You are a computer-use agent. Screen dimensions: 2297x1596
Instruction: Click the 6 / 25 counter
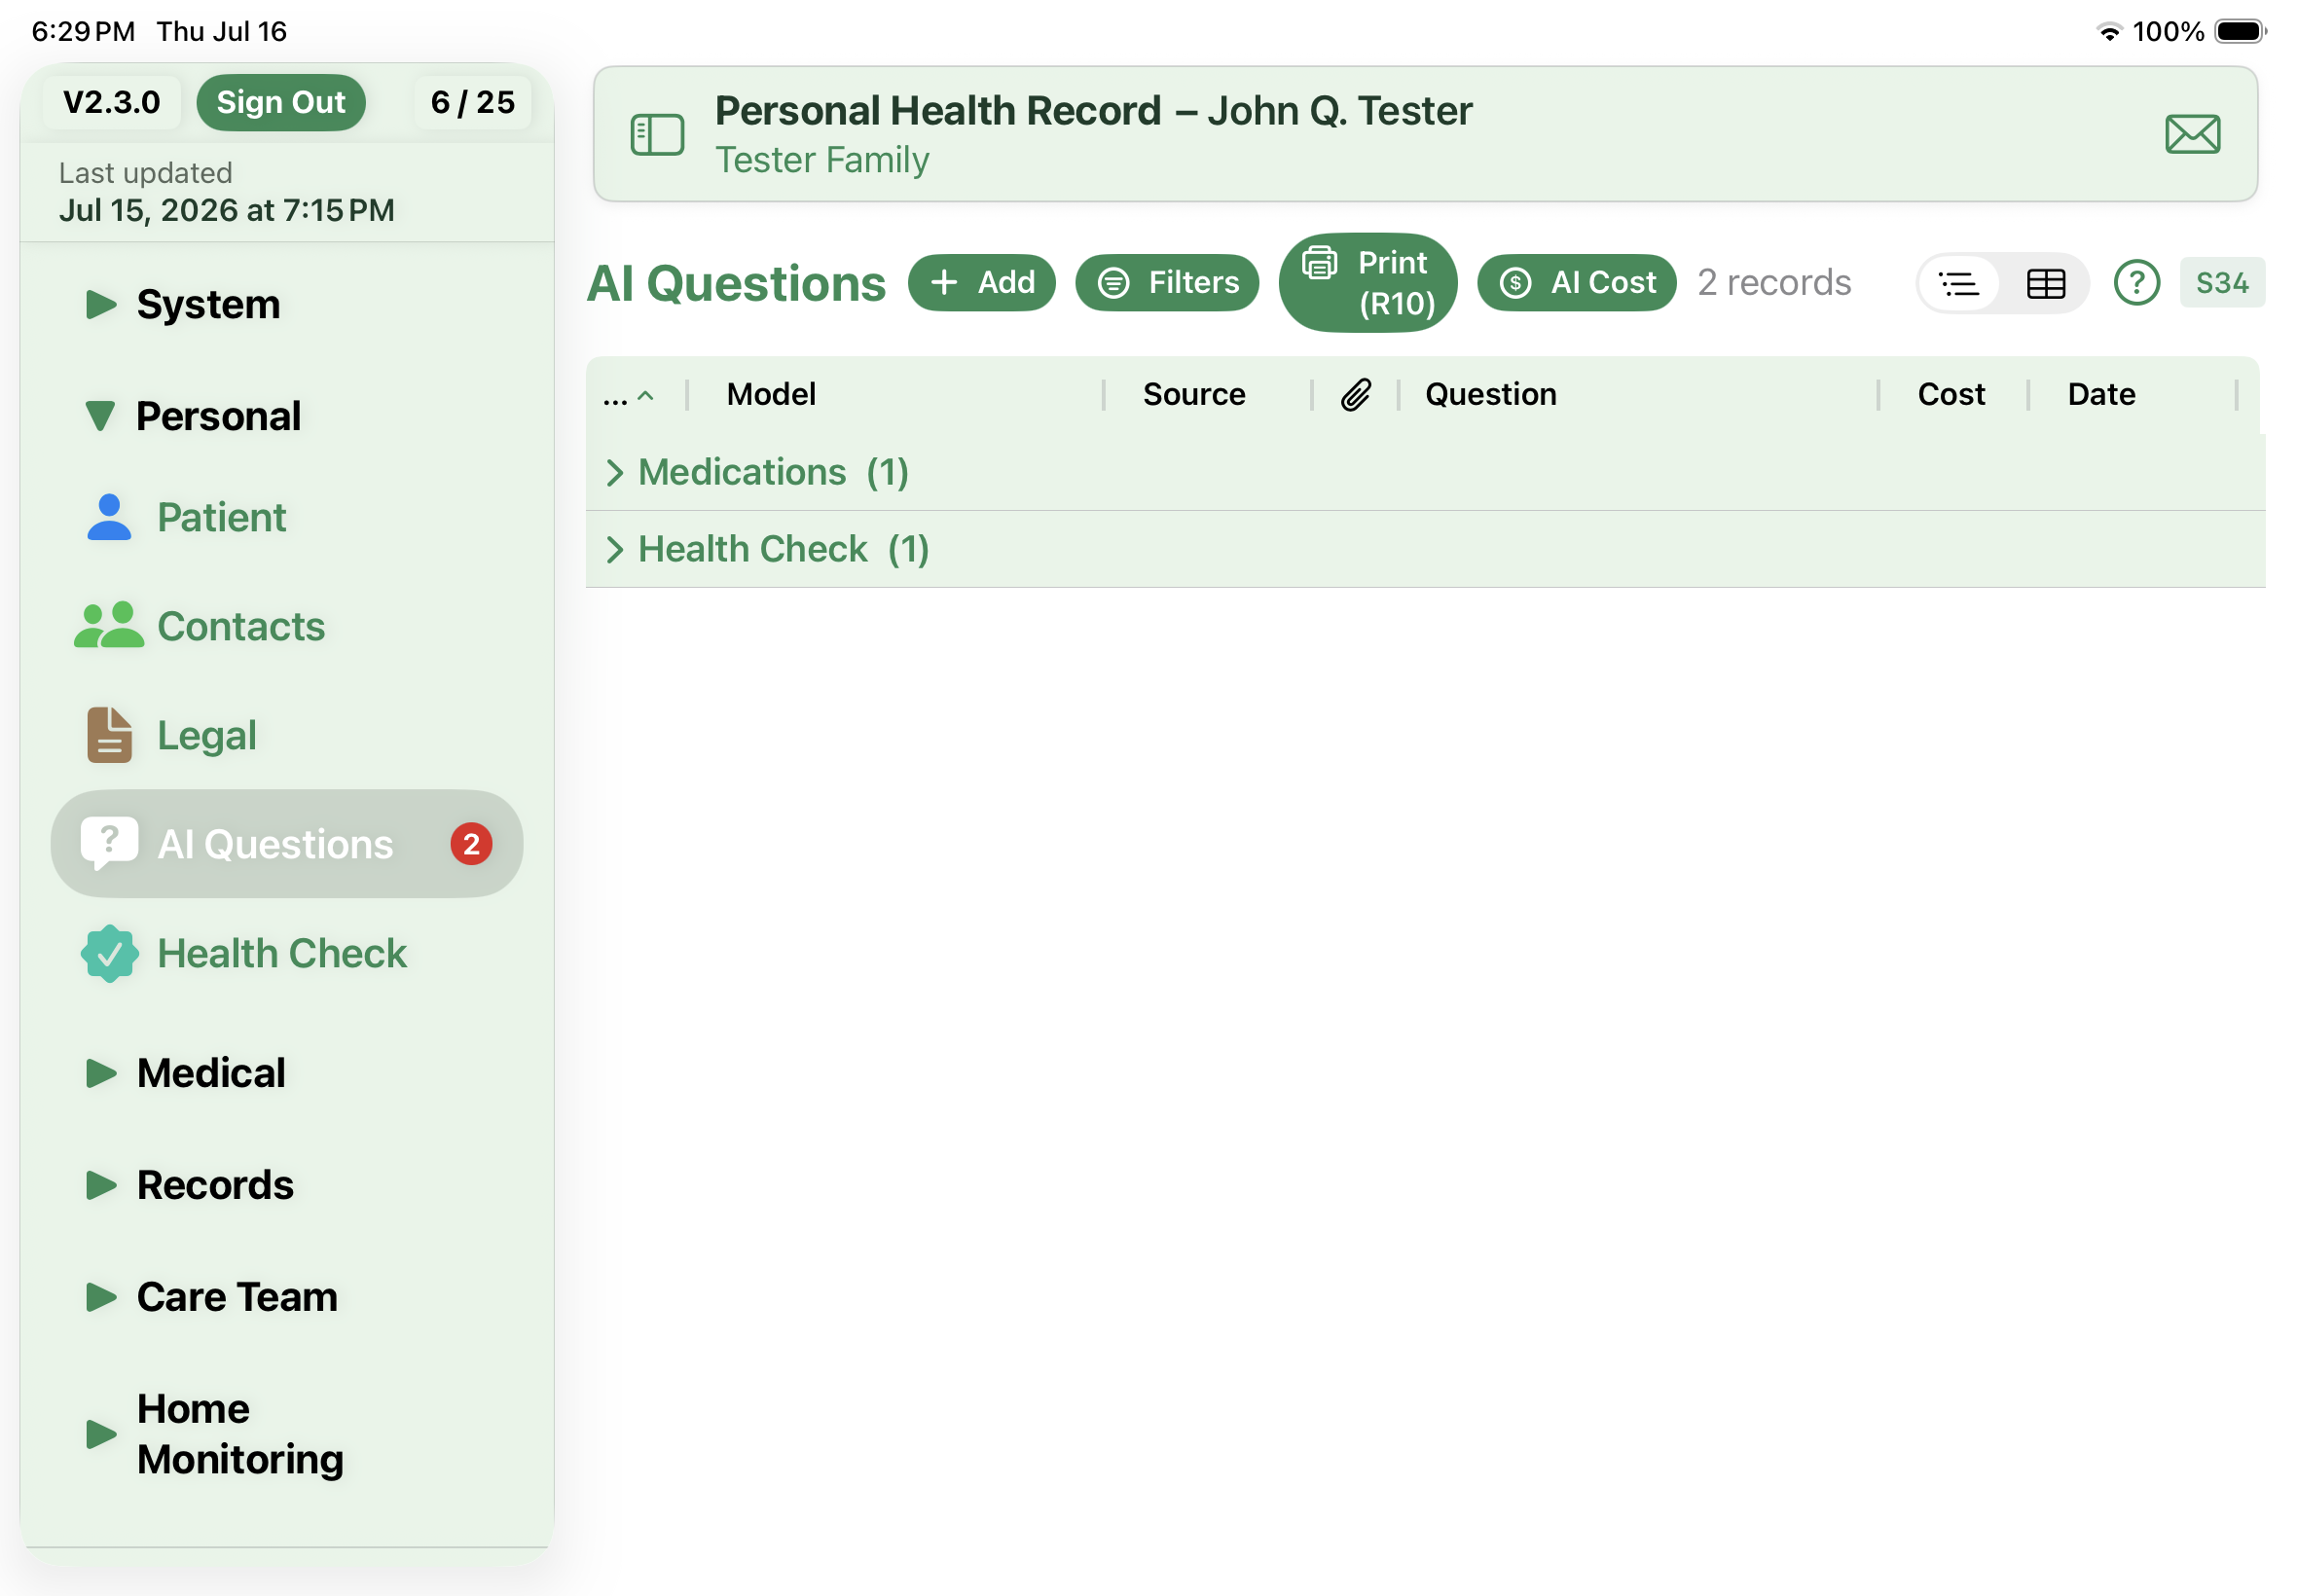(472, 102)
